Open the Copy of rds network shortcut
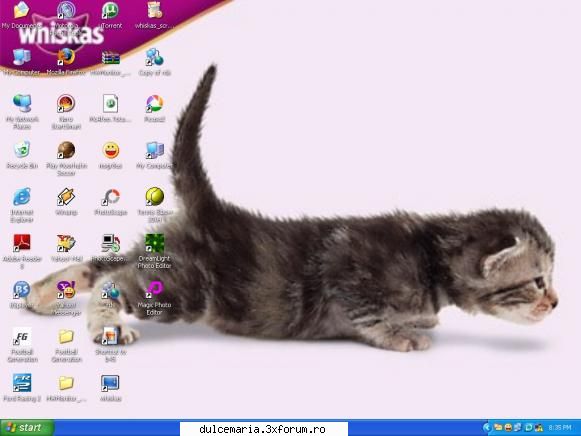The image size is (581, 436). (155, 57)
